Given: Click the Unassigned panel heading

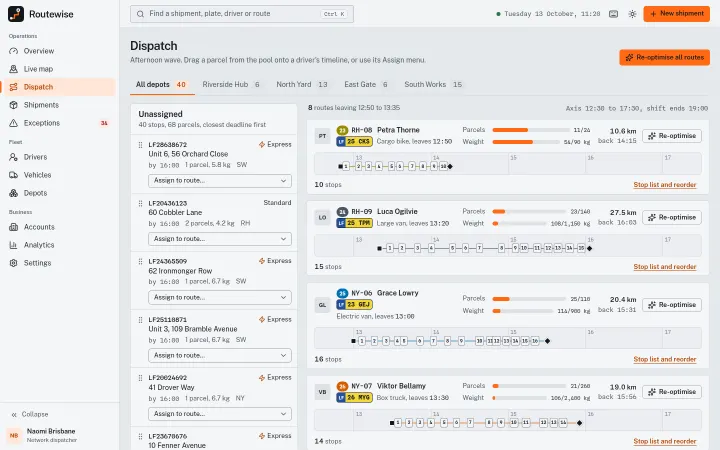Looking at the screenshot, I should pos(160,114).
